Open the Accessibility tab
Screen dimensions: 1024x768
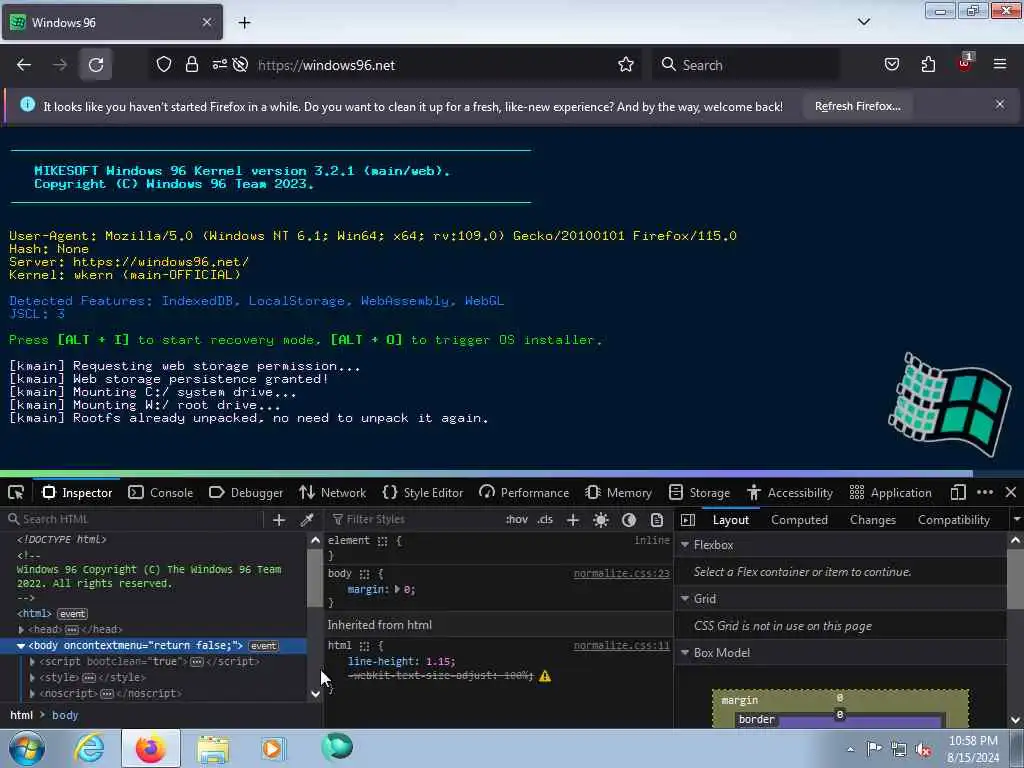[x=790, y=492]
